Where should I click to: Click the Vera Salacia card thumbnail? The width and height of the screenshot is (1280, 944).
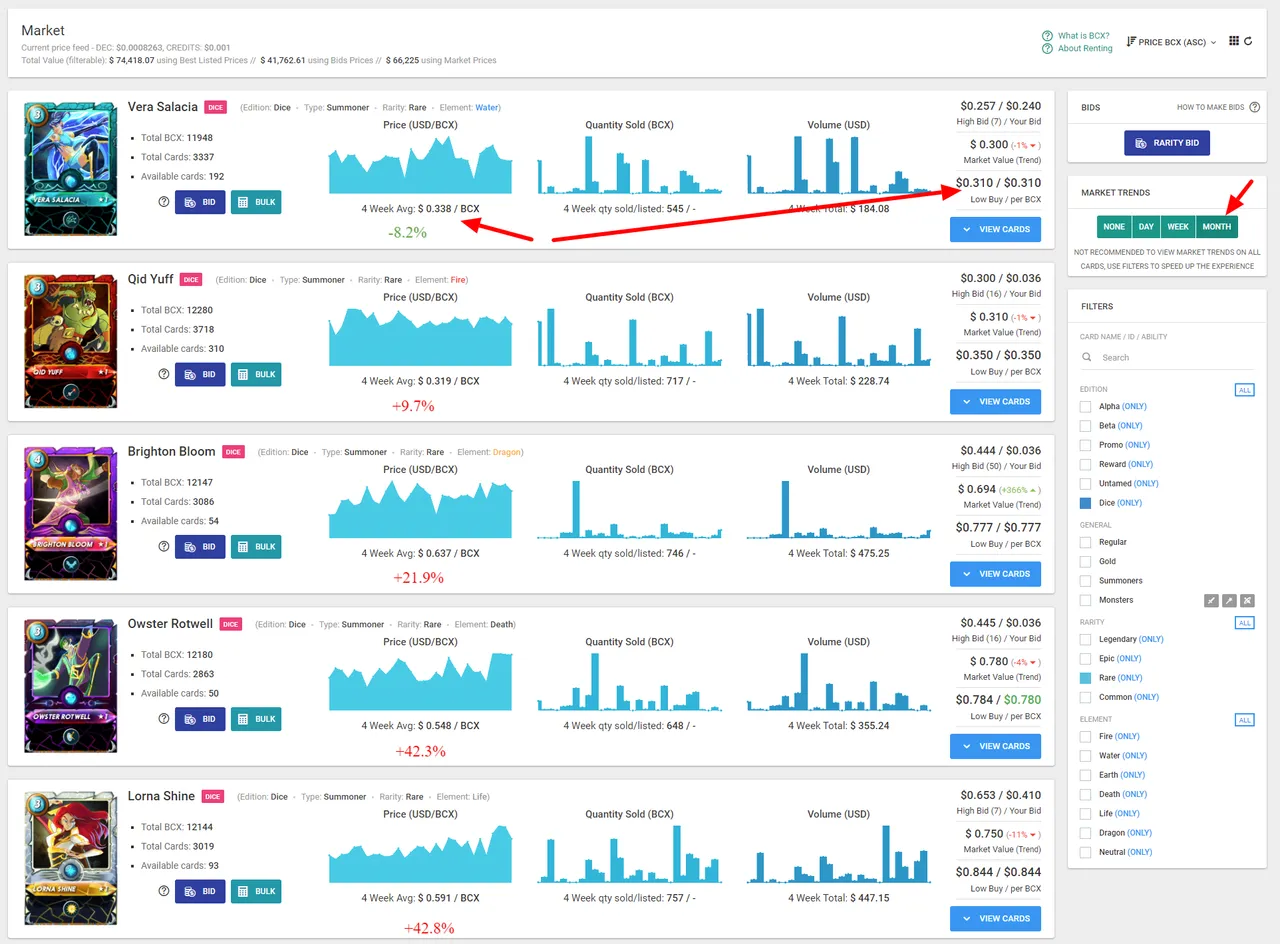[69, 169]
